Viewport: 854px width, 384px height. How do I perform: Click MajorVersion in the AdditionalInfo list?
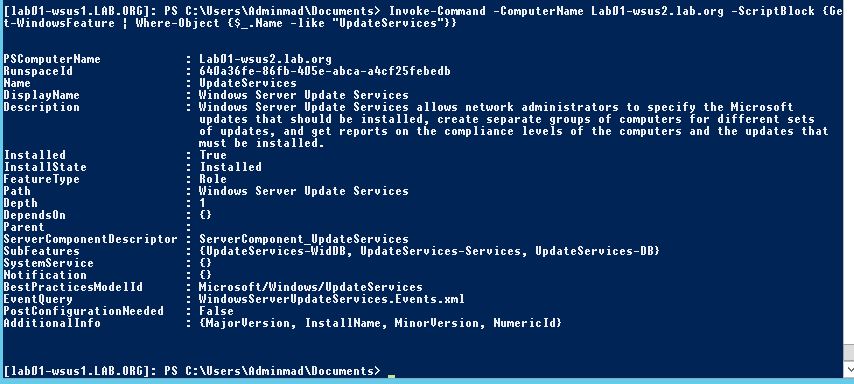pos(248,322)
